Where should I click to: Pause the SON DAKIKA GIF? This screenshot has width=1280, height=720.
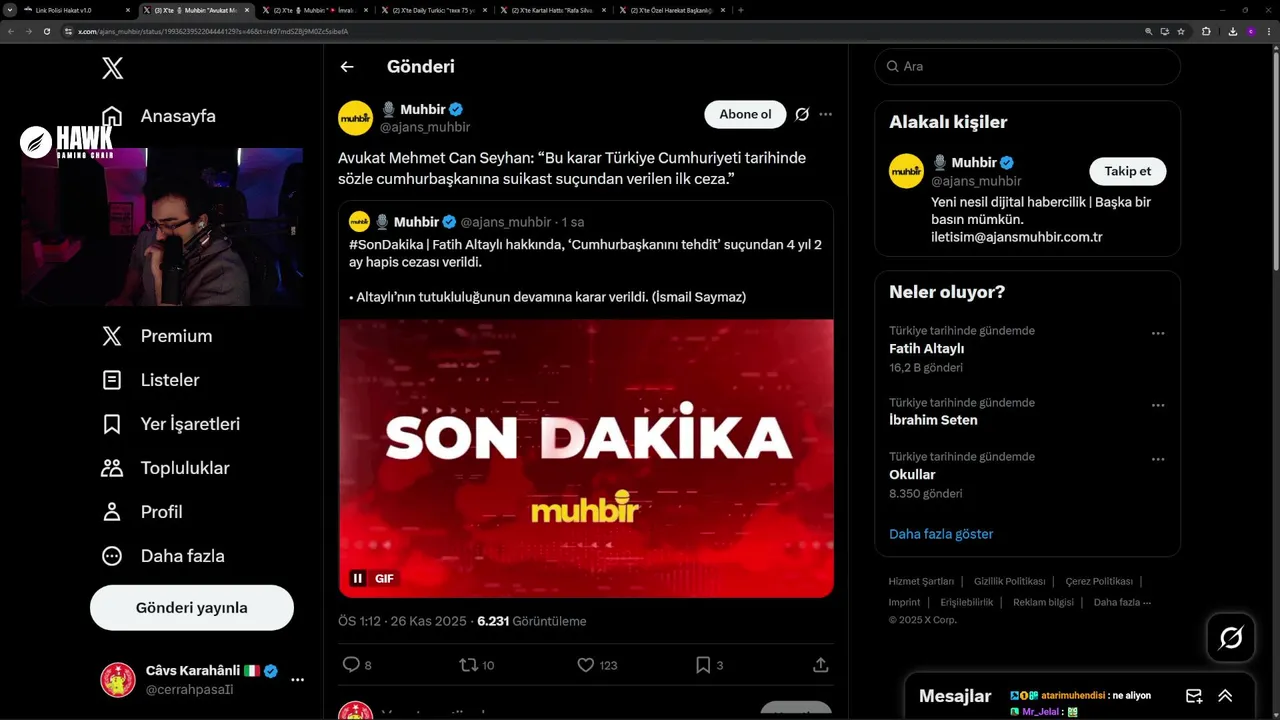(358, 578)
